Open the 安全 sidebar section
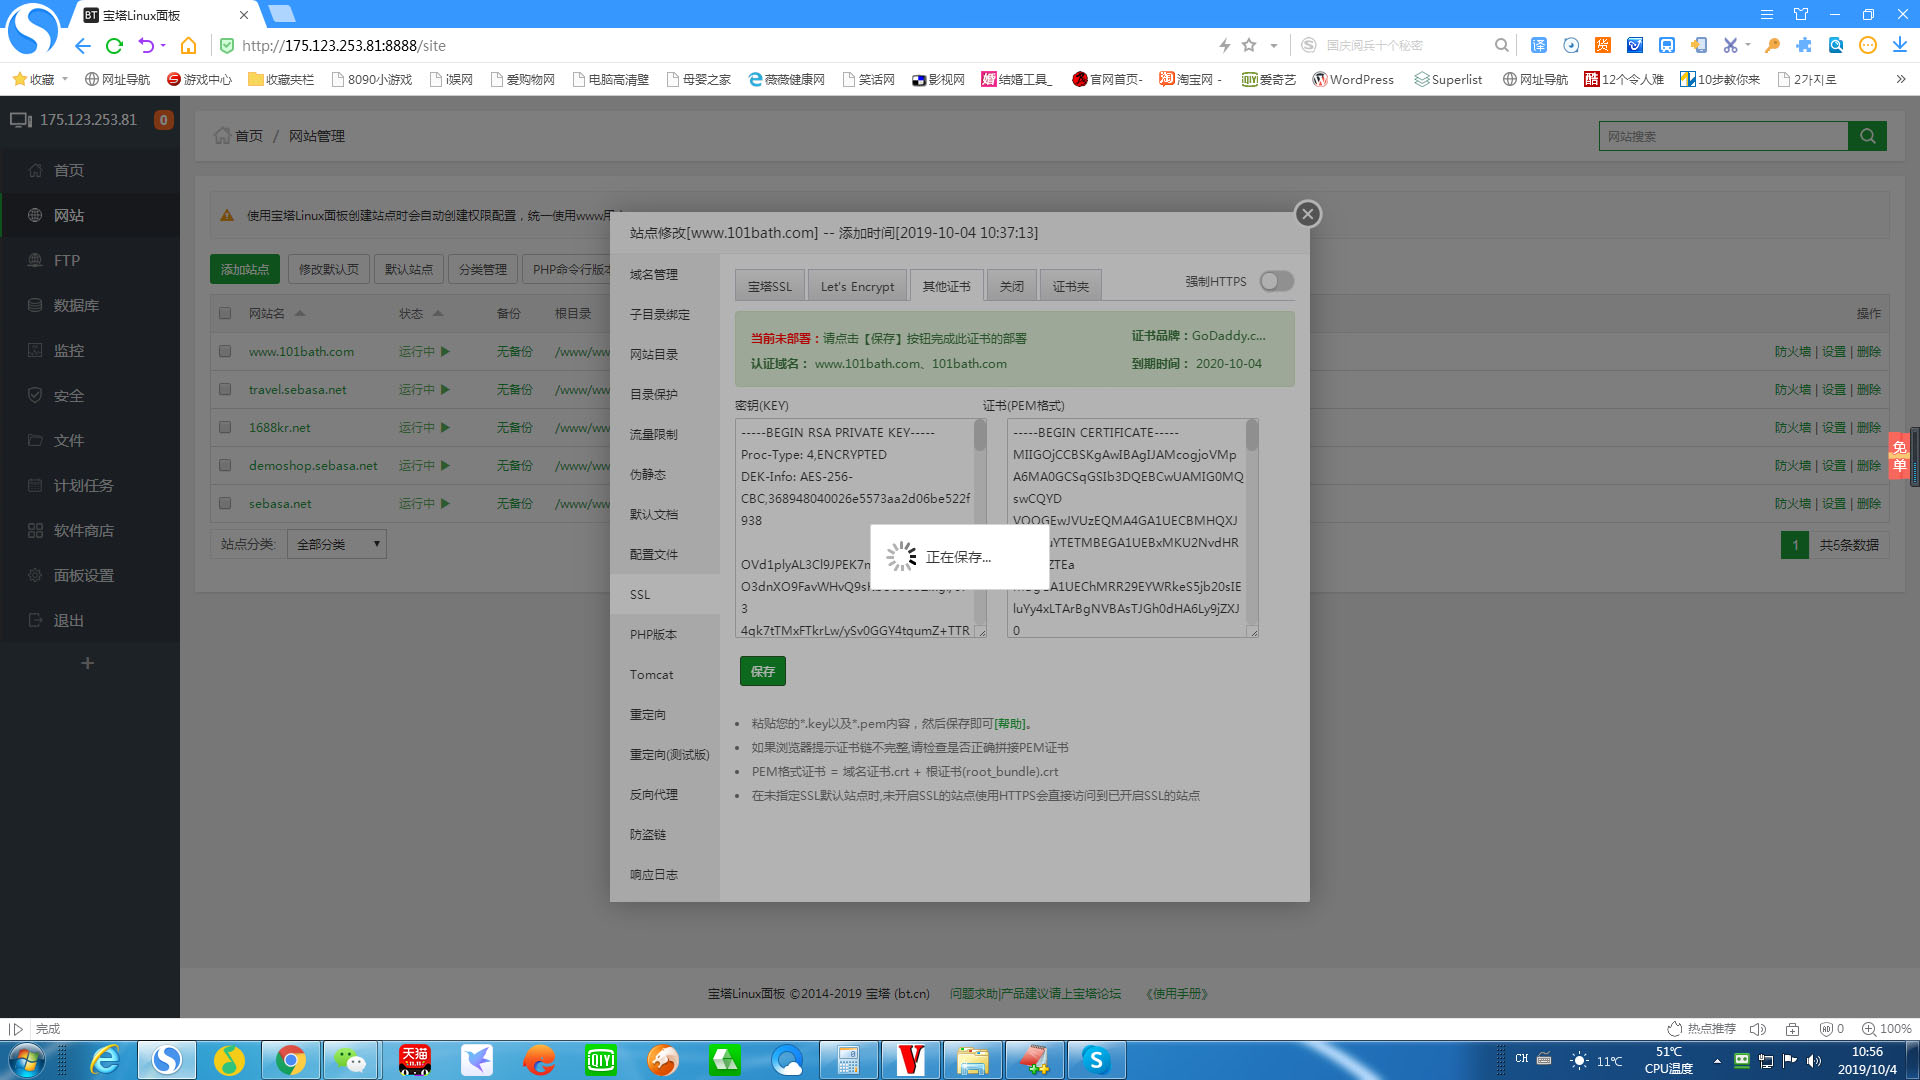 [x=69, y=396]
